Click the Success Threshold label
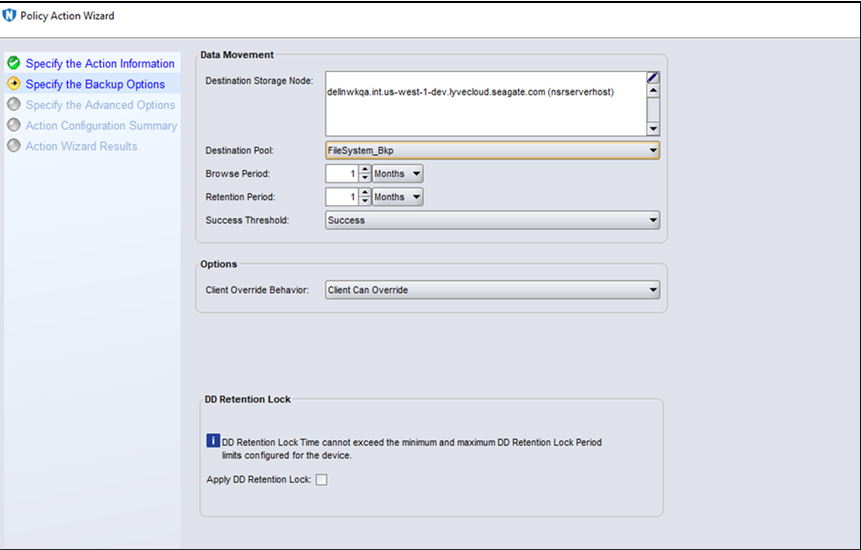This screenshot has height=550, width=861. coord(247,220)
